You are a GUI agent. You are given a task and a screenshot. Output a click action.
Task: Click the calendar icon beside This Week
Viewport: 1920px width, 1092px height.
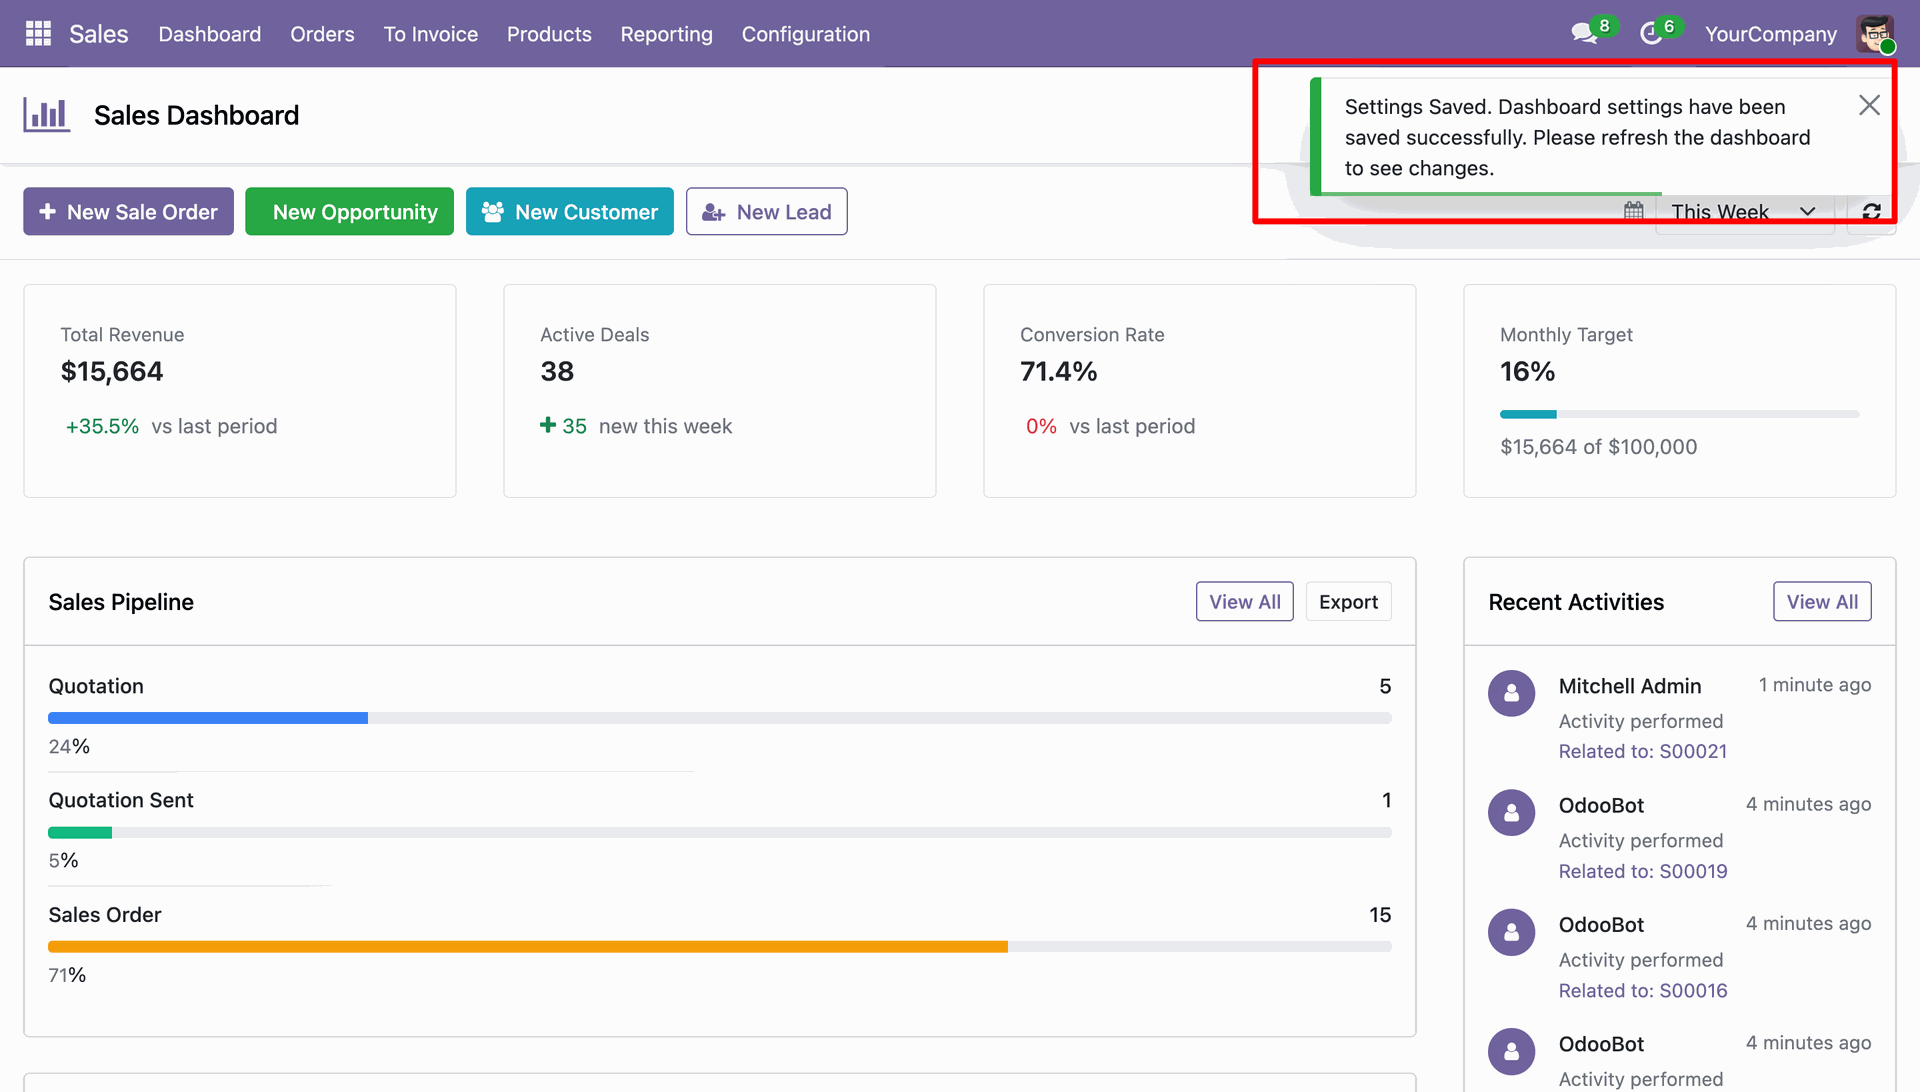tap(1633, 211)
